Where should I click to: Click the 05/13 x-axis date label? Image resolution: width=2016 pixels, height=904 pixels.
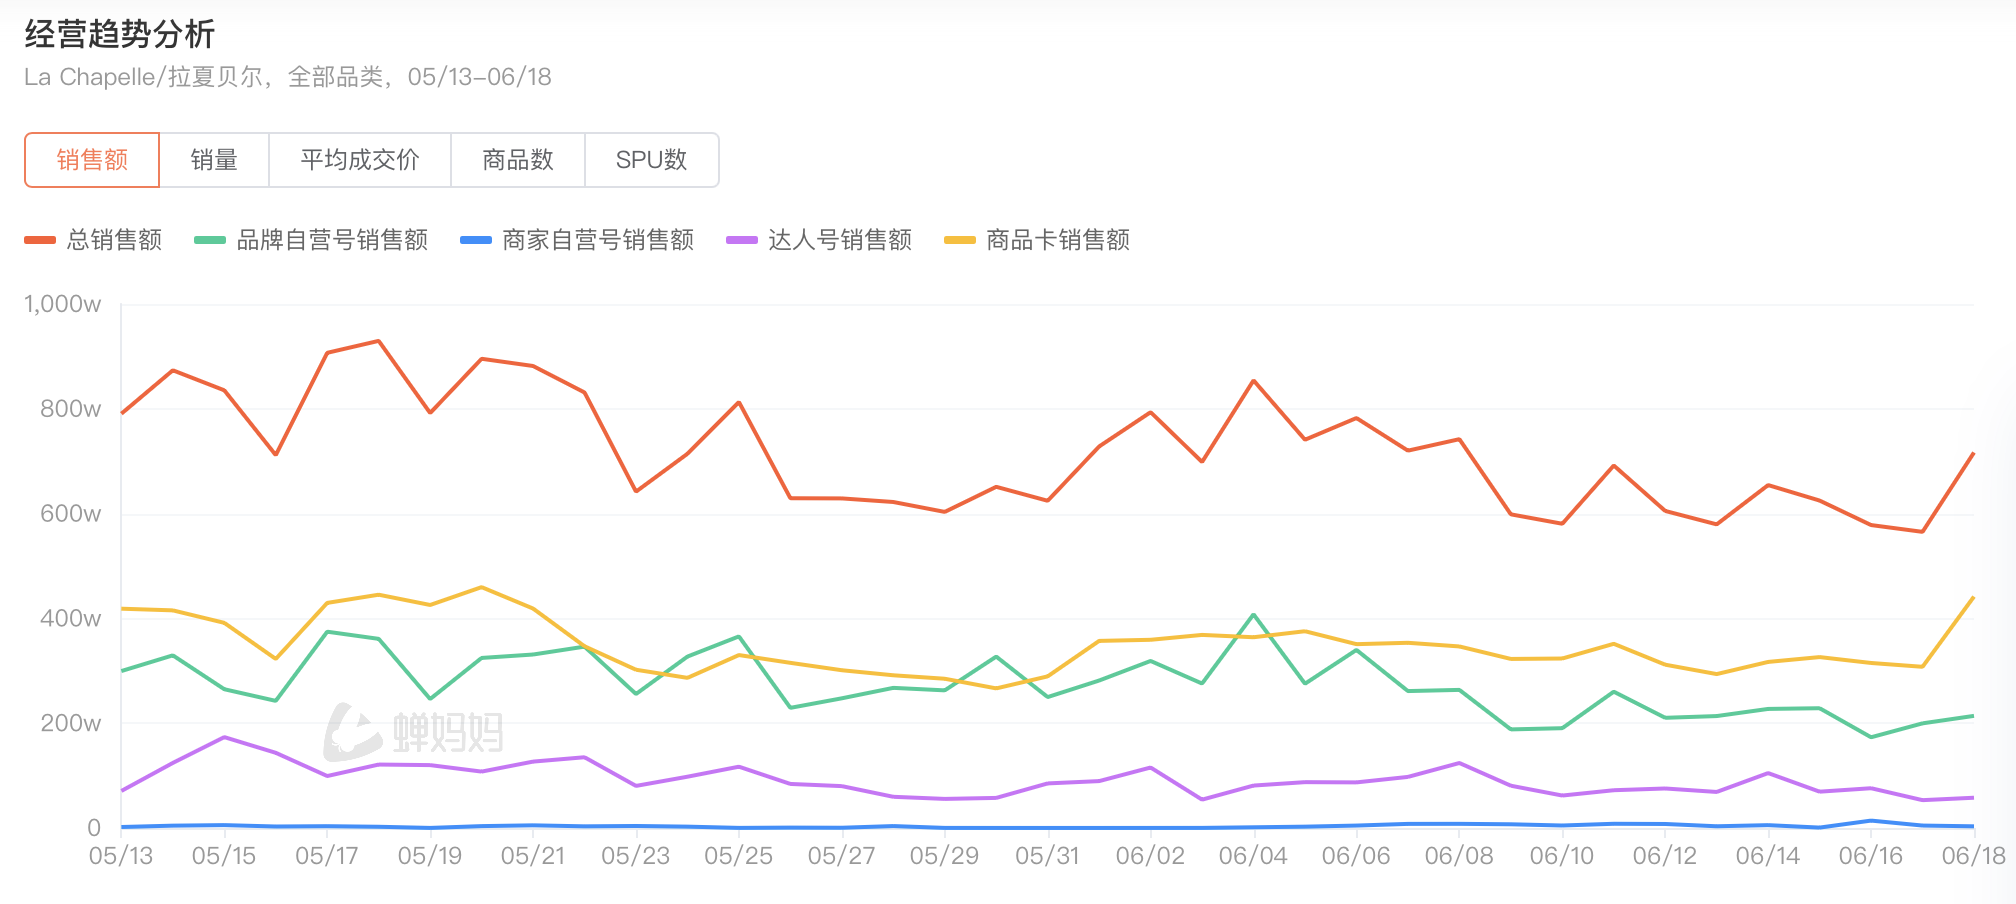121,856
